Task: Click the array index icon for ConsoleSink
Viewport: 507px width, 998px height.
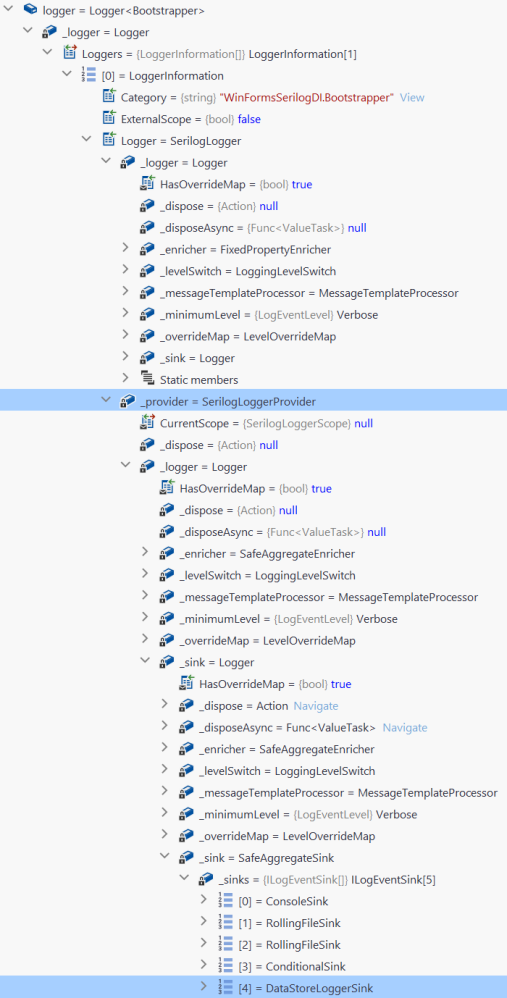Action: [225, 901]
